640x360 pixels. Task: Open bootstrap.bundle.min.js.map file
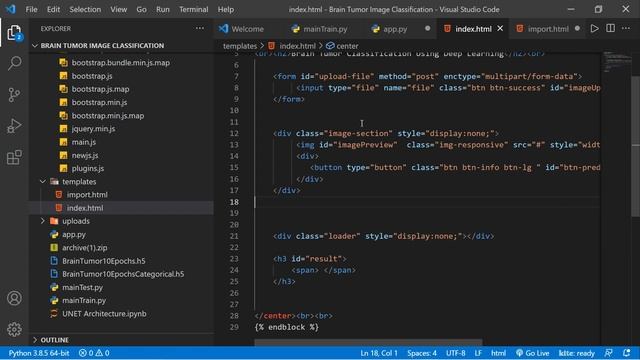[x=121, y=62]
